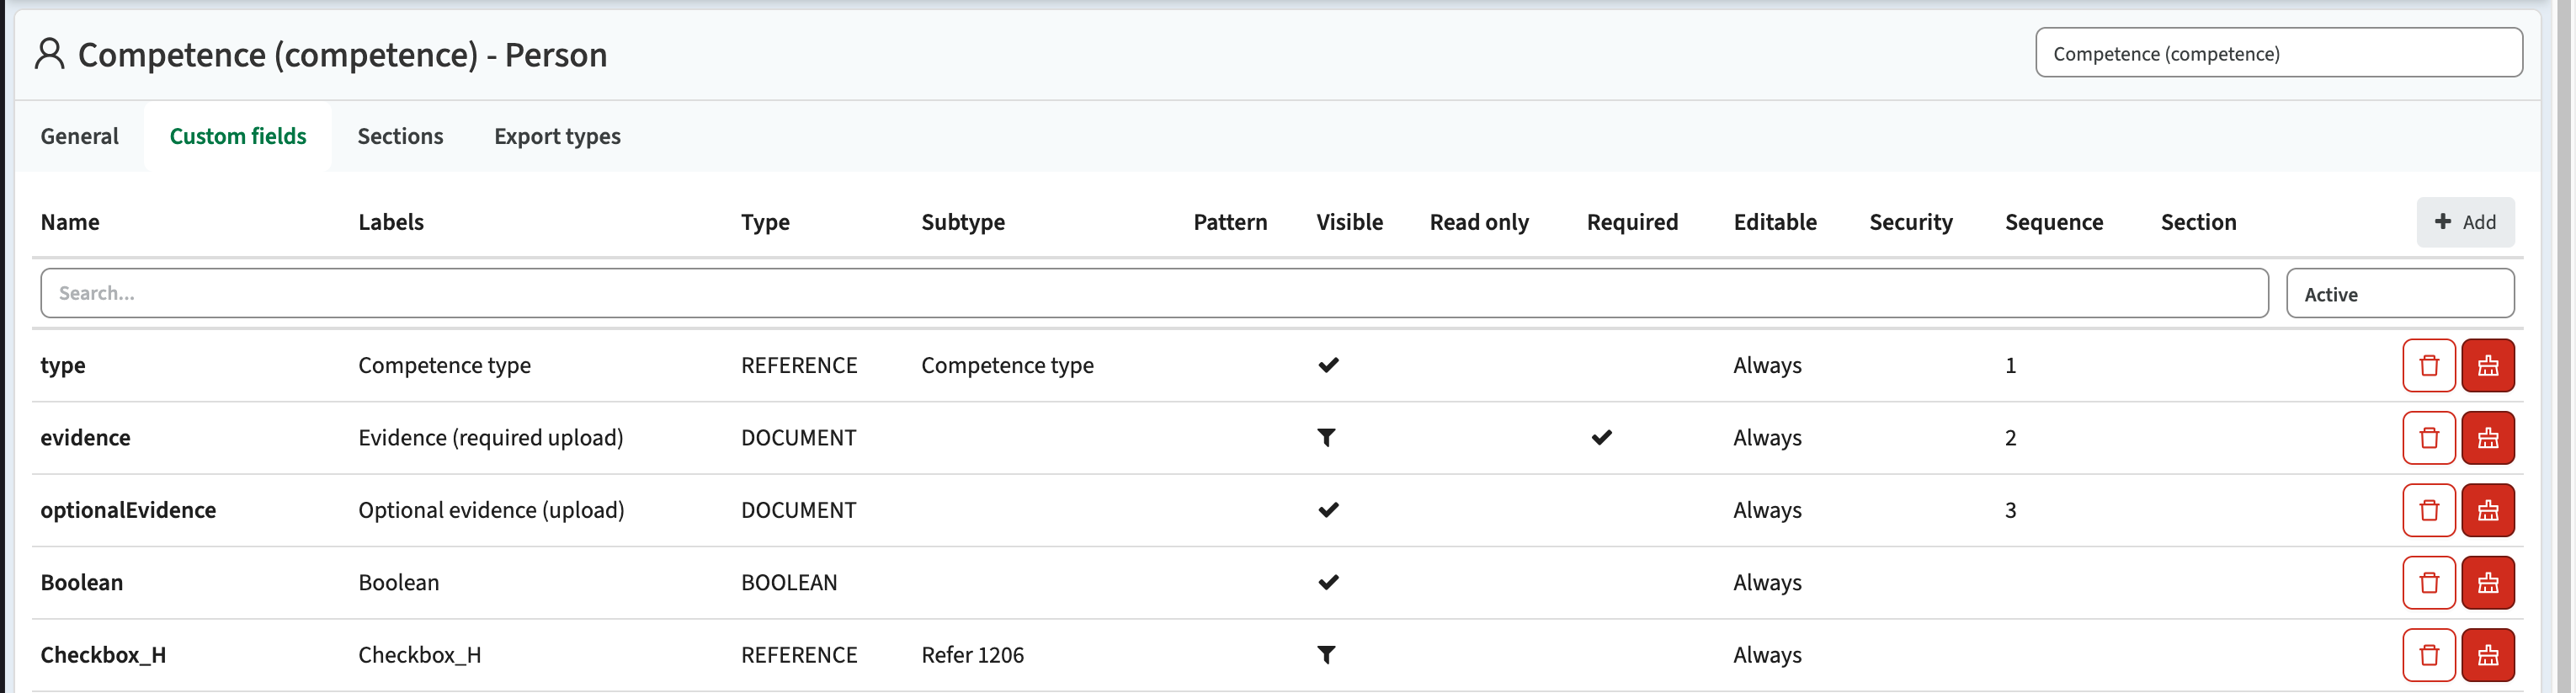Click the Type column header
Viewport: 2576px width, 693px height.
tap(767, 222)
